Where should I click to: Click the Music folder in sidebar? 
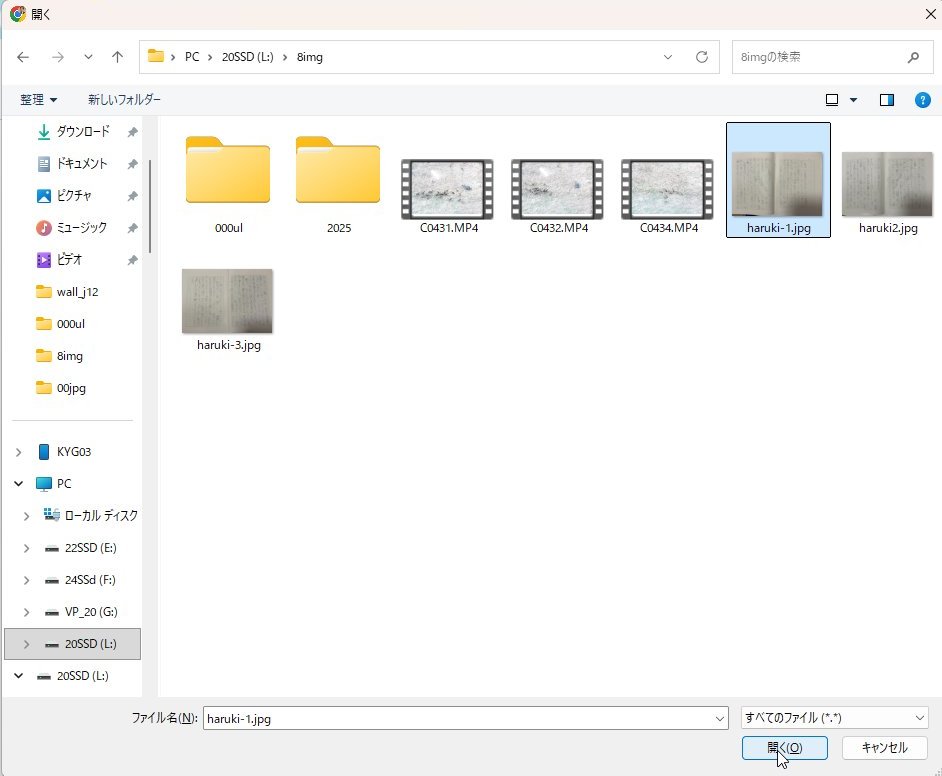(x=81, y=228)
